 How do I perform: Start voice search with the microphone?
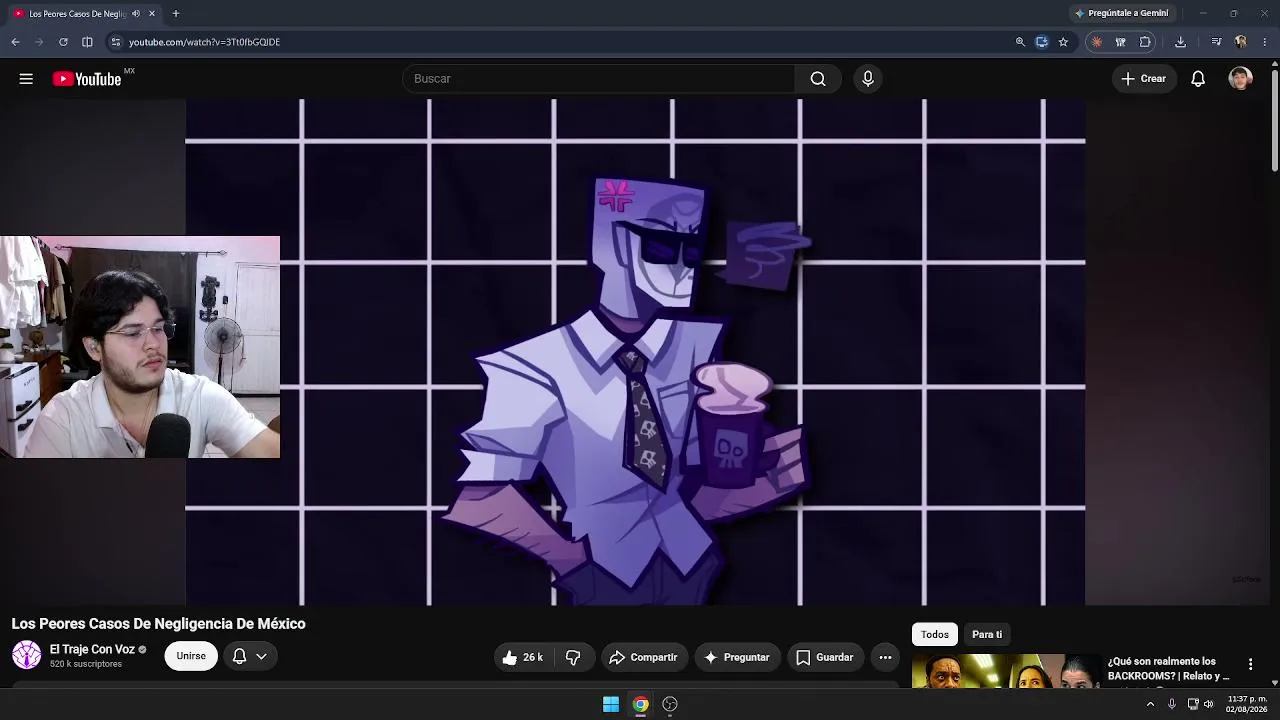click(x=868, y=79)
